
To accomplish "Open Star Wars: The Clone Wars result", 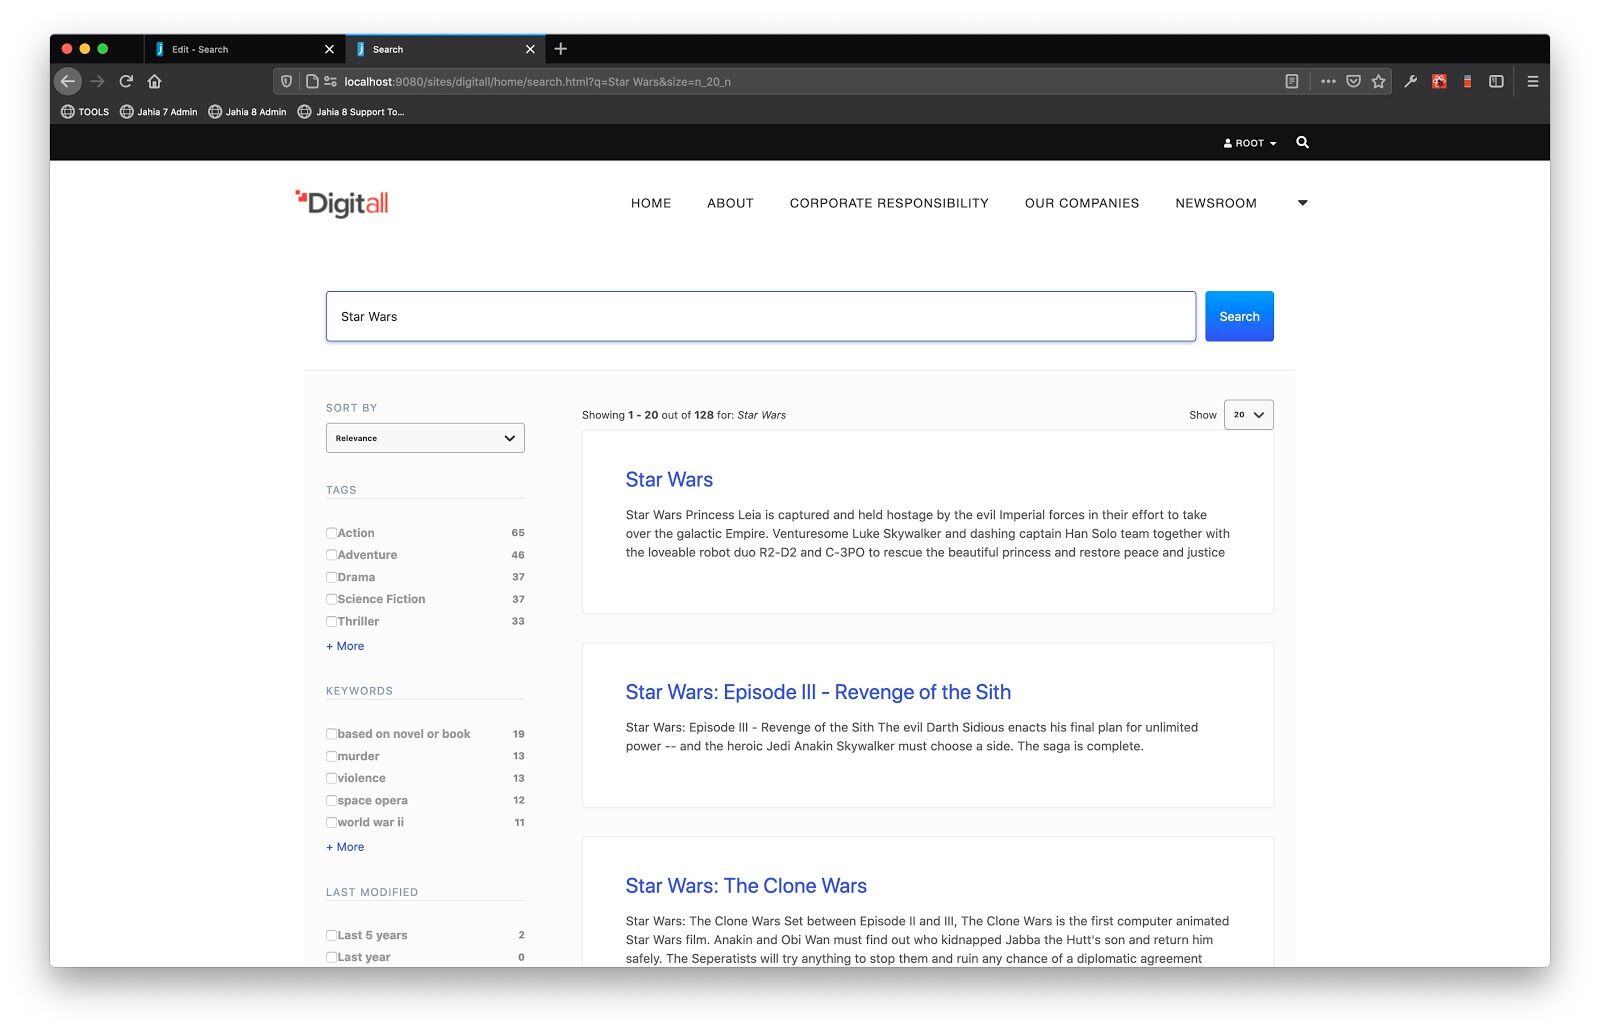I will coord(745,886).
